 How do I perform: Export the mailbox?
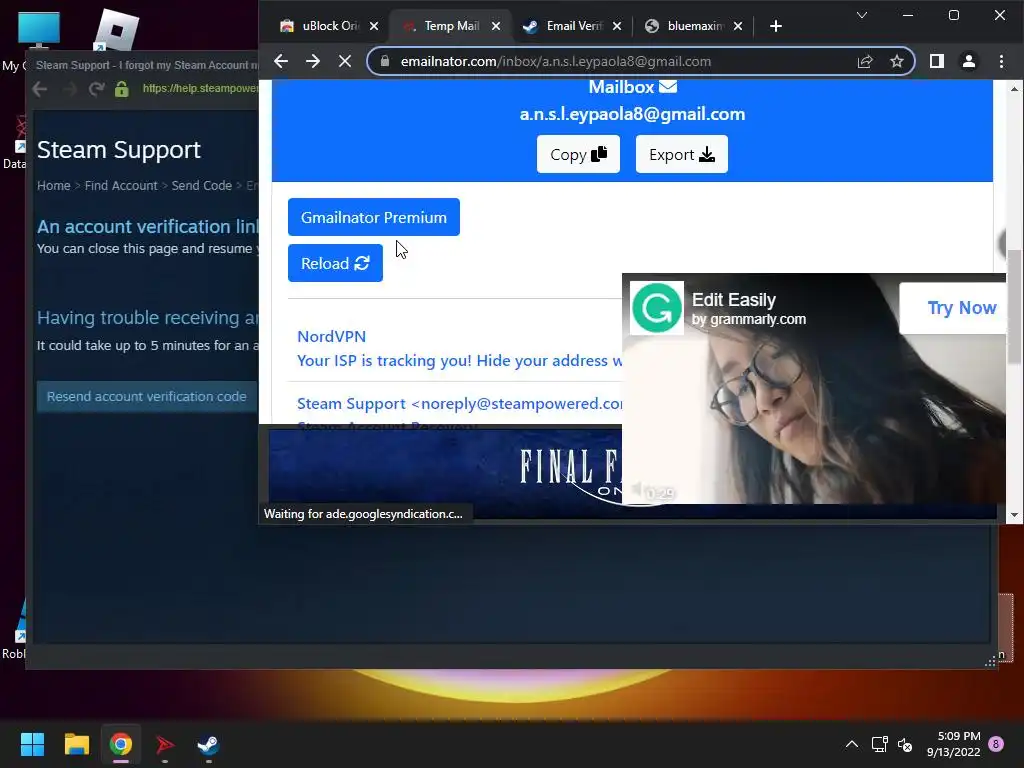pyautogui.click(x=682, y=154)
